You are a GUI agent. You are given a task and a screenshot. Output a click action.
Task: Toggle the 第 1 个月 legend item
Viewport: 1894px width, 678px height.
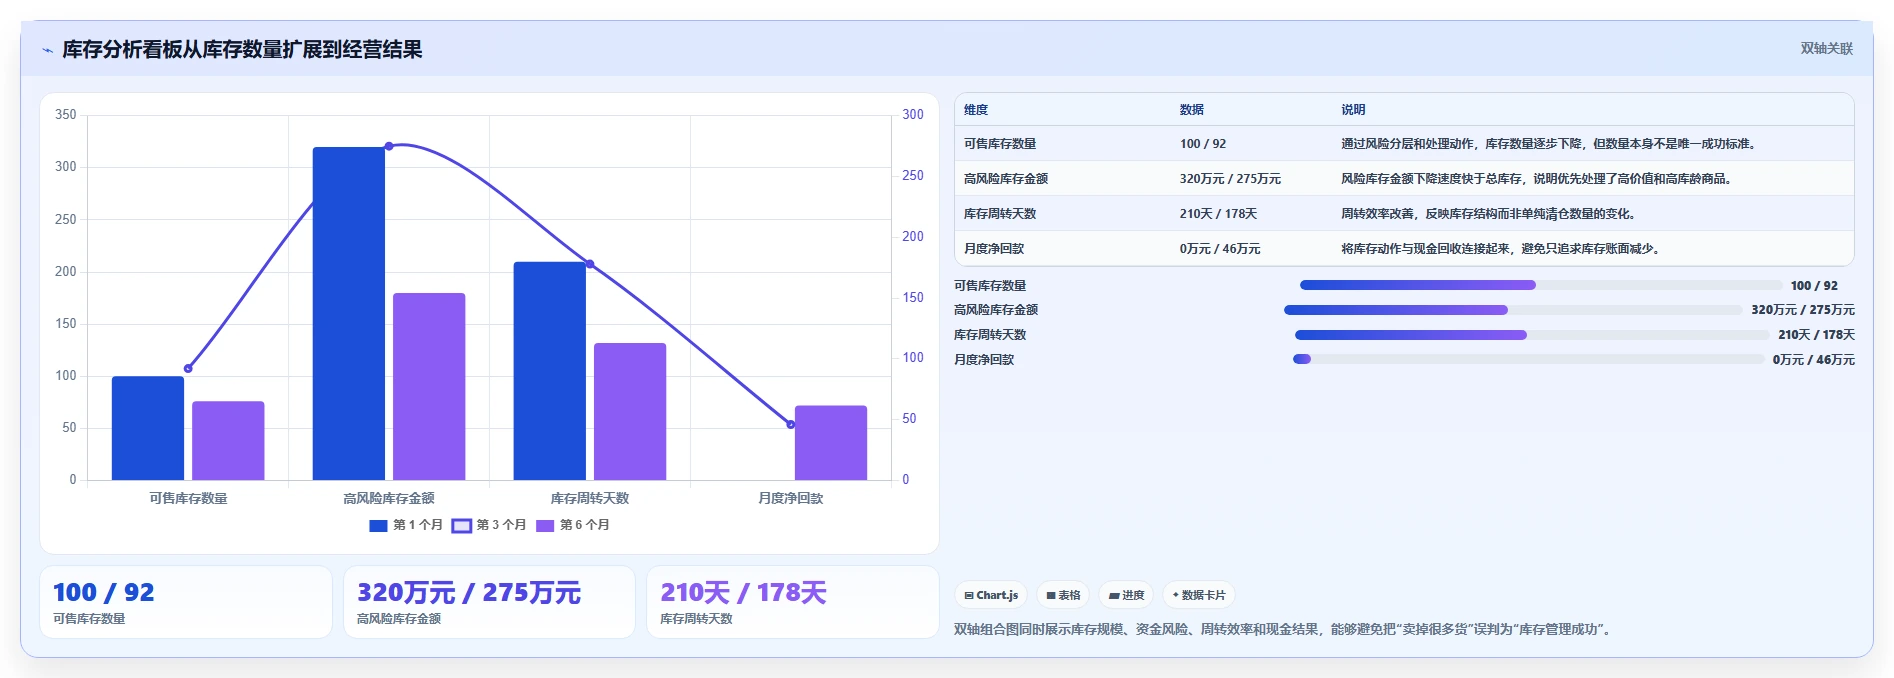pyautogui.click(x=406, y=525)
